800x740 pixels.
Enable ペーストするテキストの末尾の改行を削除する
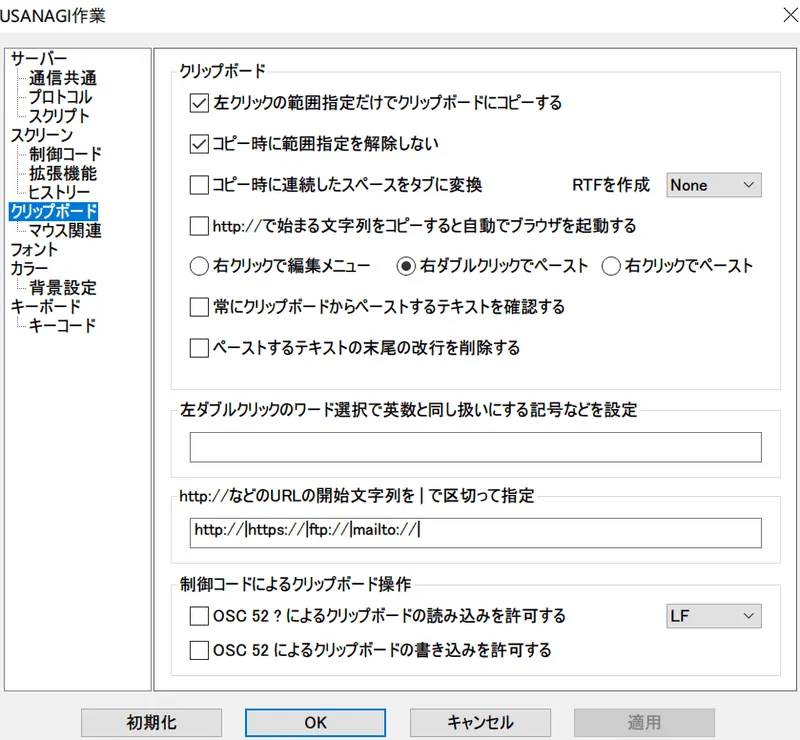(x=199, y=348)
